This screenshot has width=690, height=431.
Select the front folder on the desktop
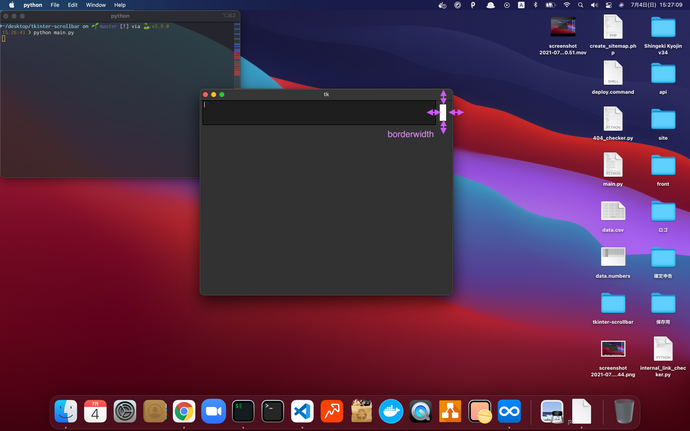point(663,170)
